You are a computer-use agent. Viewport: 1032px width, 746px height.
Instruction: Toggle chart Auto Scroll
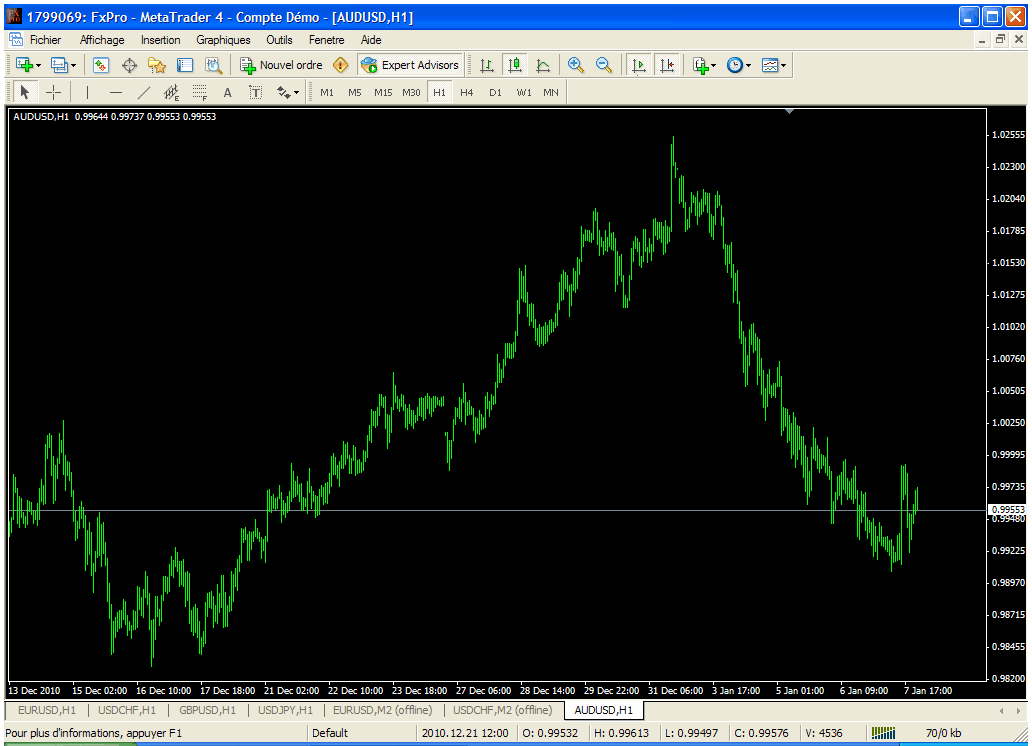(x=639, y=65)
